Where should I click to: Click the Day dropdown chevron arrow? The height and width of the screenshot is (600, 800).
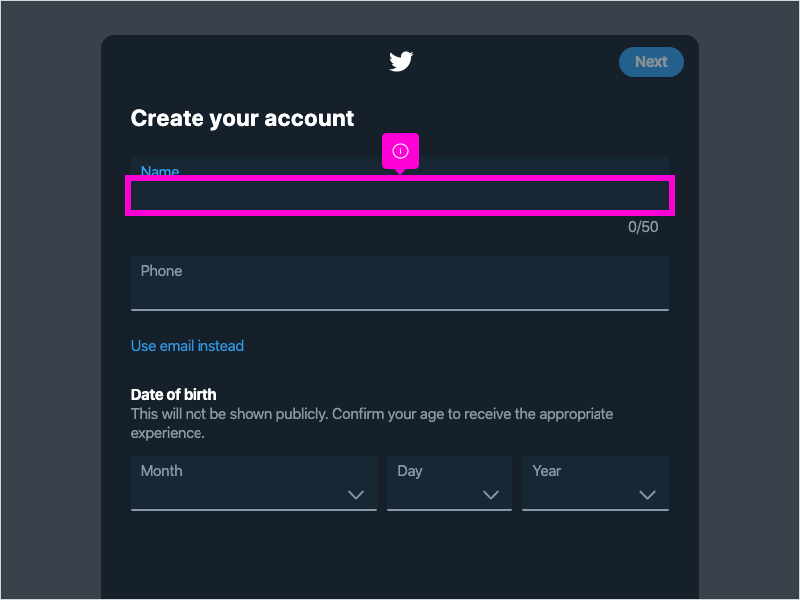point(492,494)
